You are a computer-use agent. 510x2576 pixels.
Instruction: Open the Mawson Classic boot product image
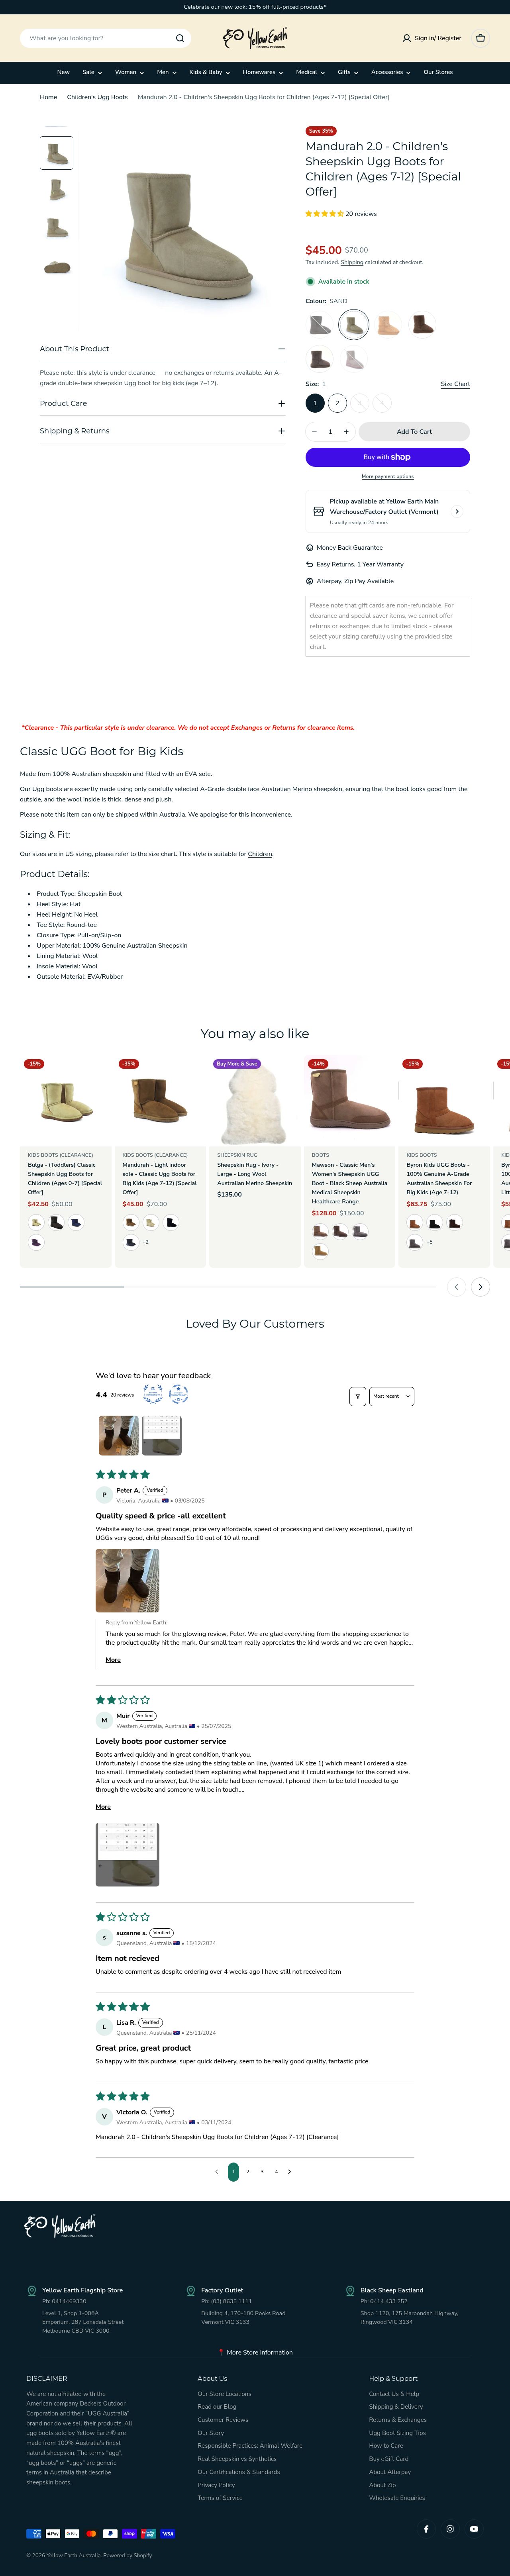(349, 1100)
